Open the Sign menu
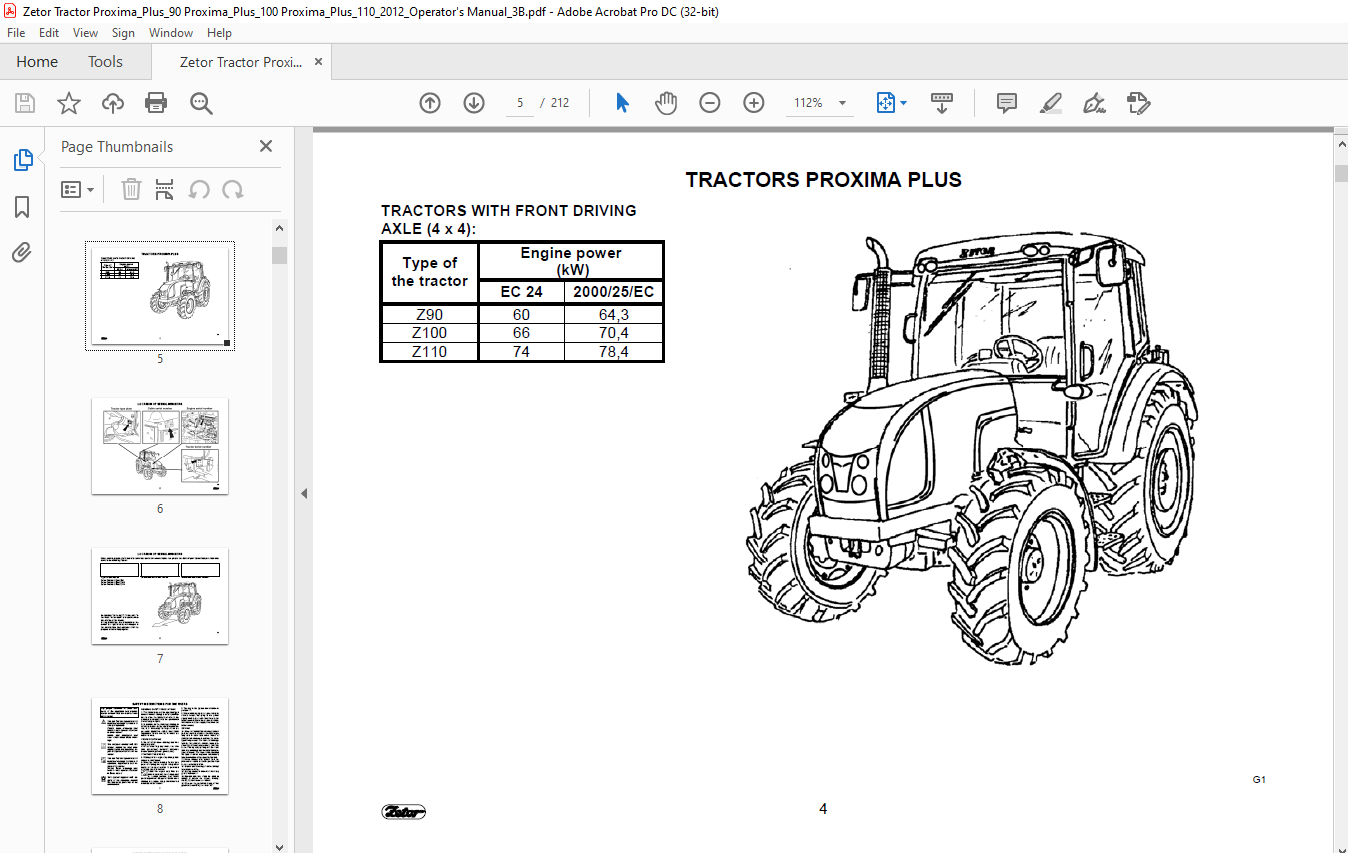Viewport: 1348px width, 853px height. pyautogui.click(x=123, y=33)
